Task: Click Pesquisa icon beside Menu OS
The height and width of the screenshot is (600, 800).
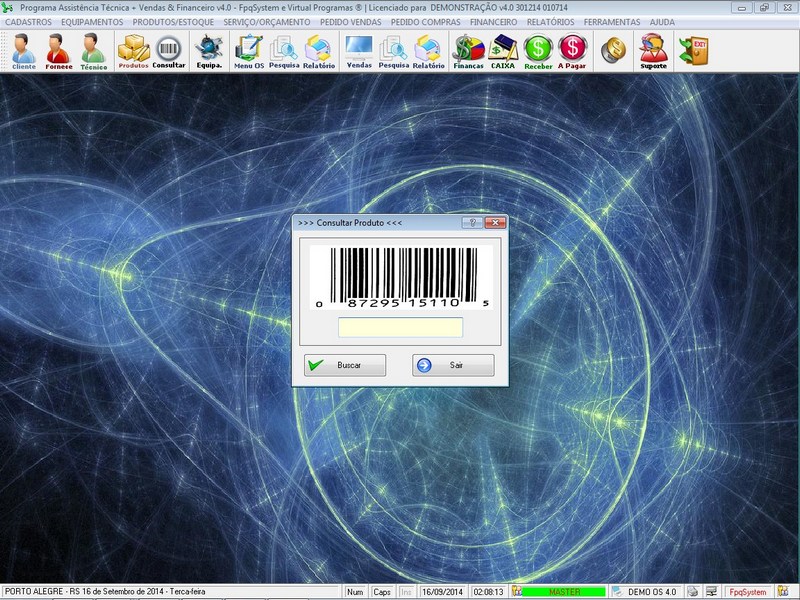Action: tap(284, 51)
